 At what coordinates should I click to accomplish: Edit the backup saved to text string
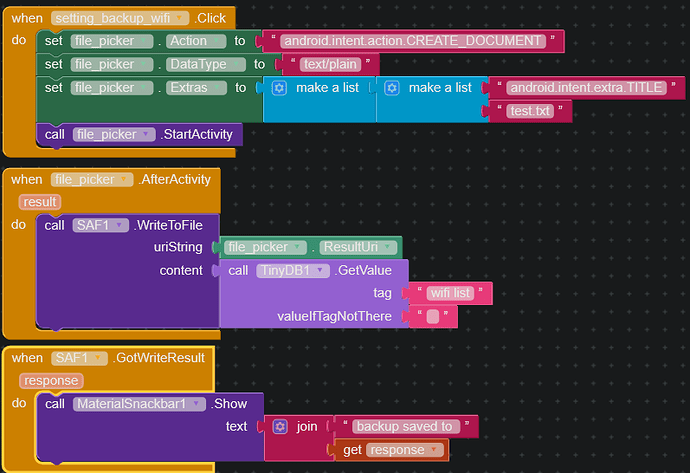click(x=405, y=426)
